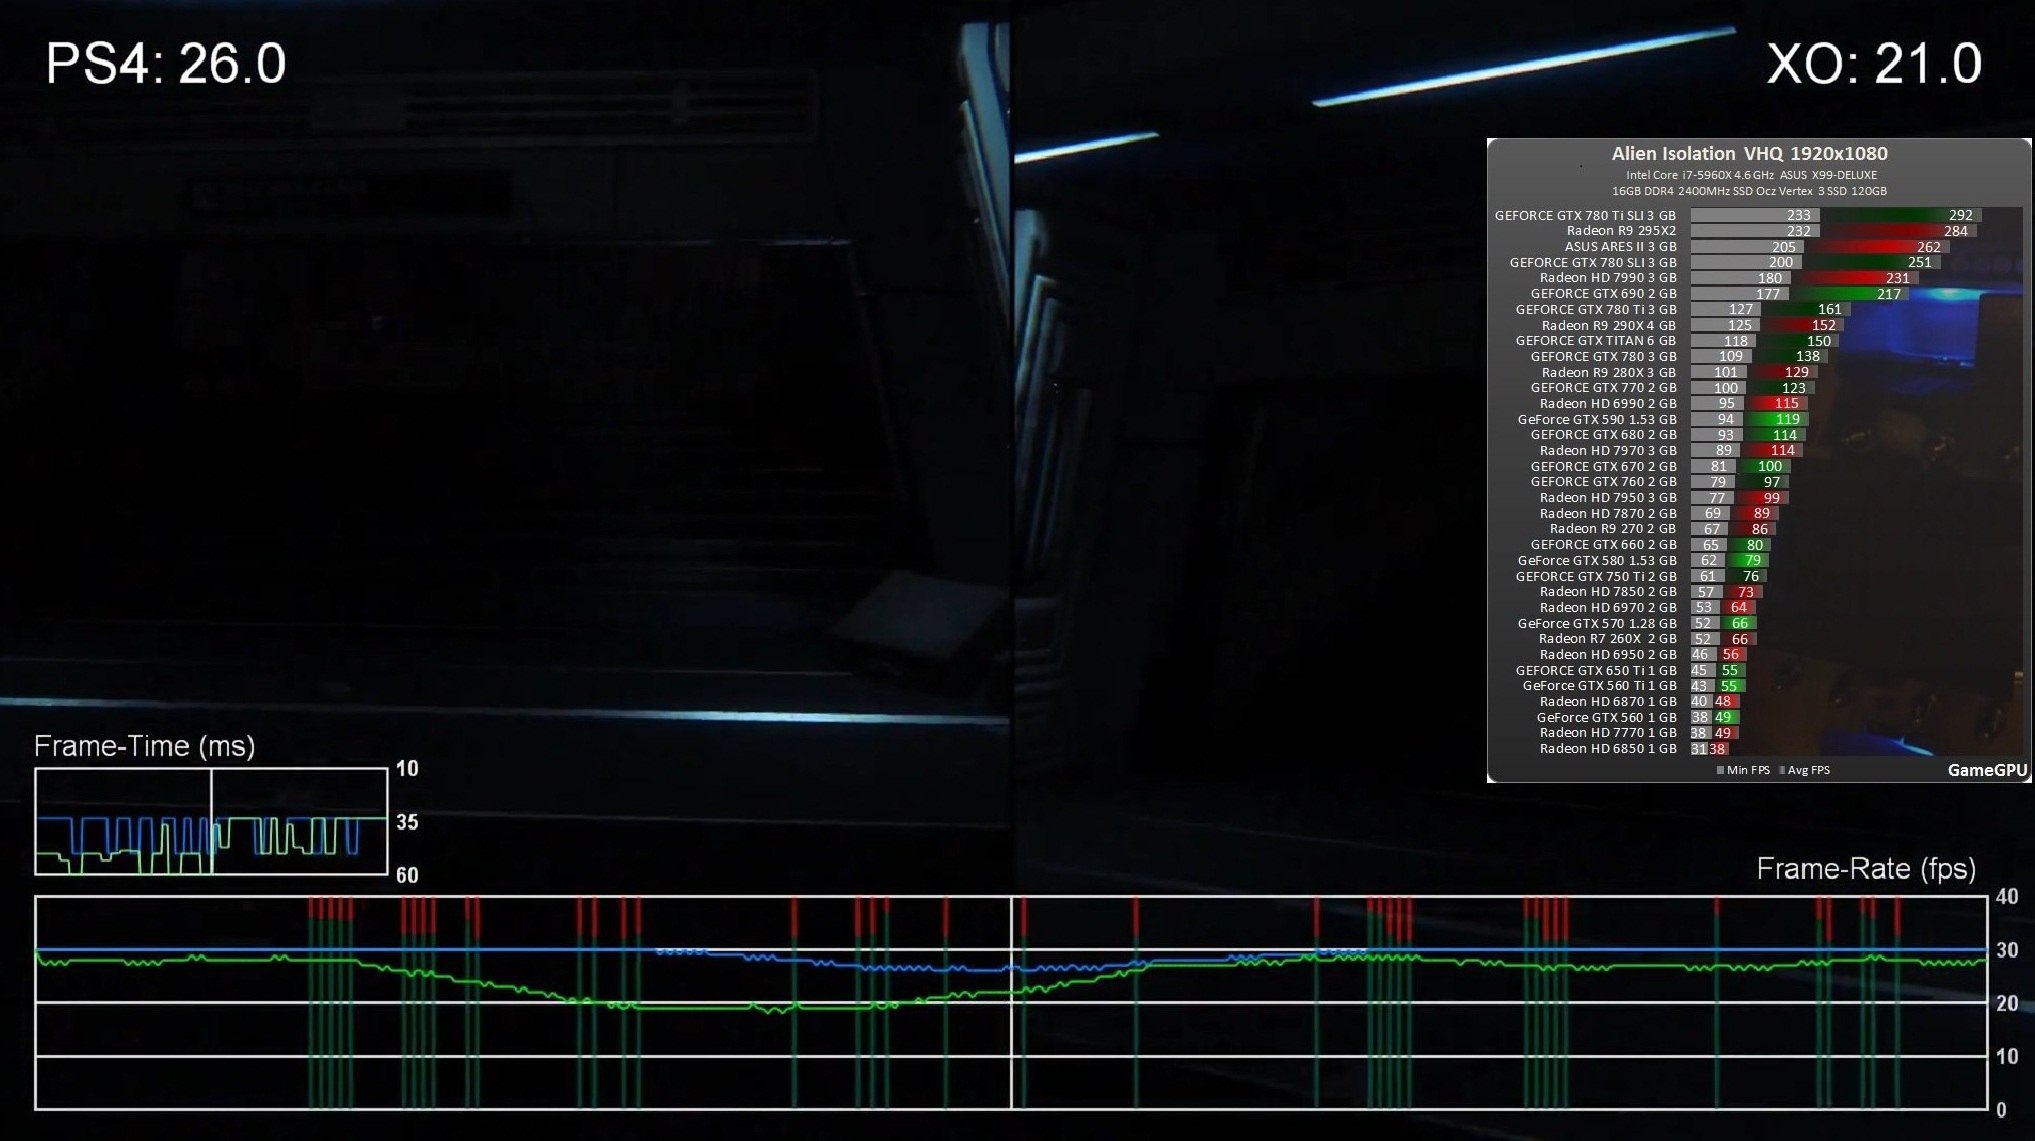Click the 30 label on Frame-Rate axis

pos(2006,950)
